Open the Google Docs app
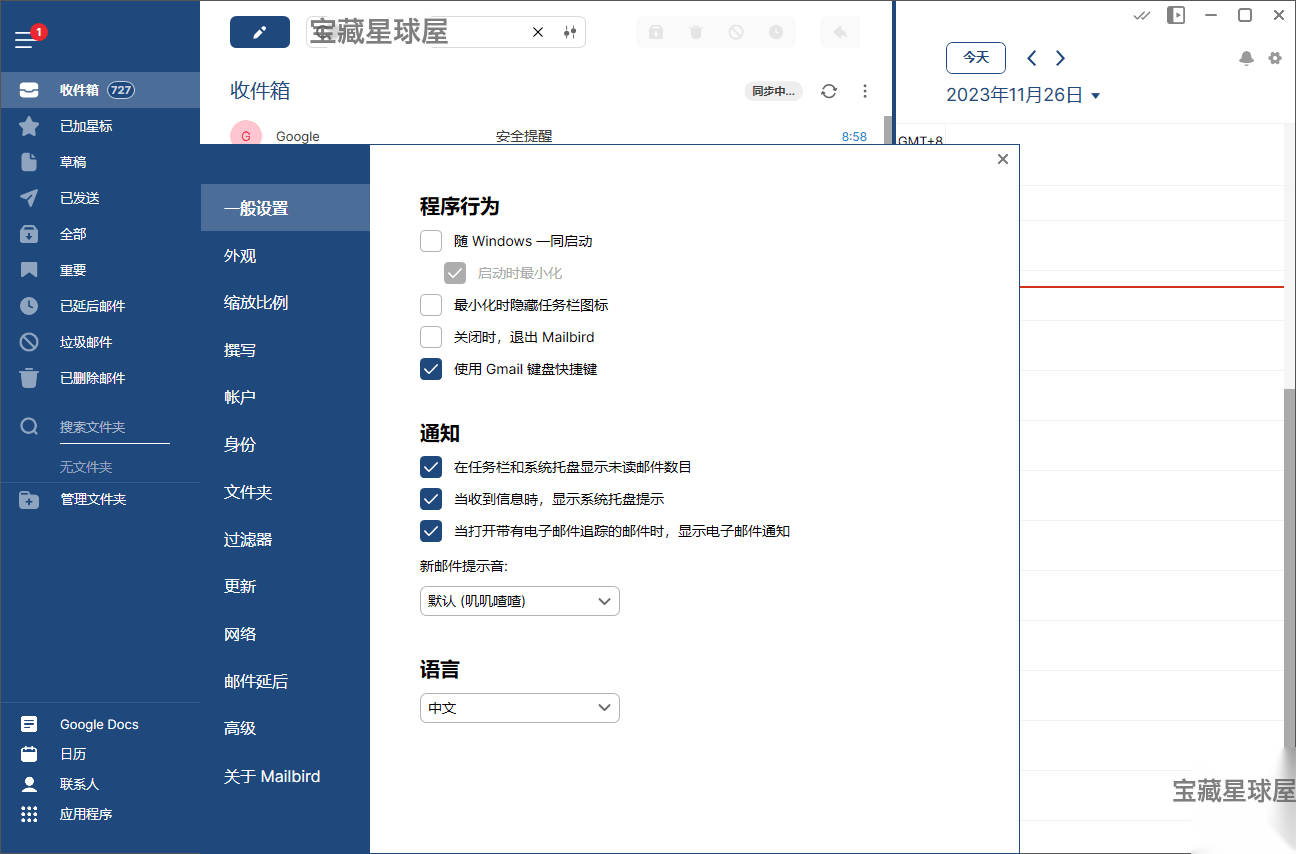The height and width of the screenshot is (854, 1296). click(x=100, y=724)
